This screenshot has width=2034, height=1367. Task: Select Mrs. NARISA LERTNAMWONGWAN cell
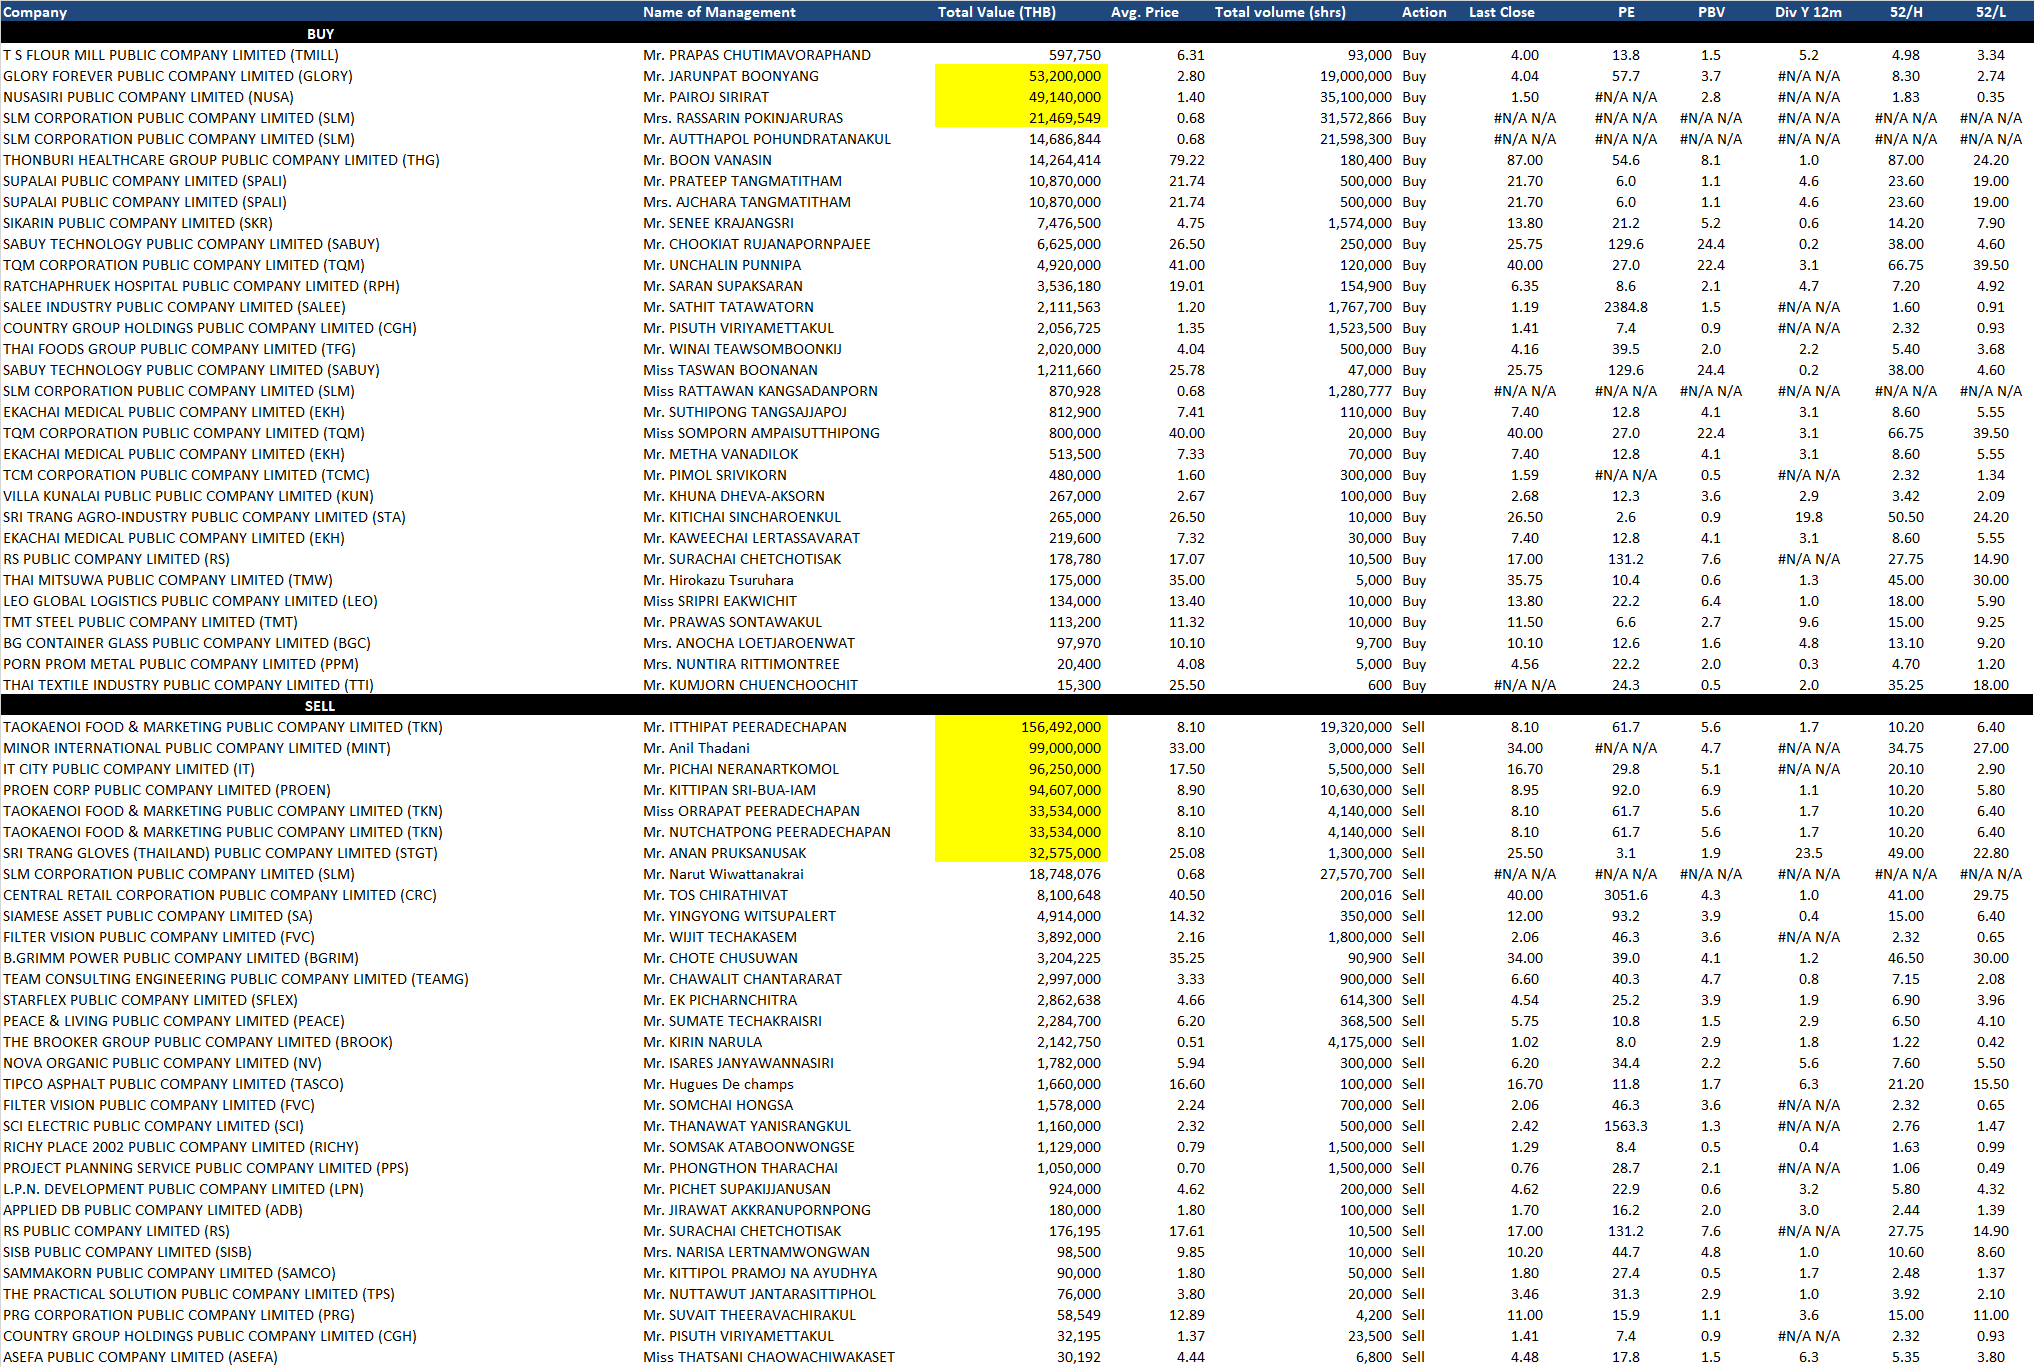click(756, 1252)
